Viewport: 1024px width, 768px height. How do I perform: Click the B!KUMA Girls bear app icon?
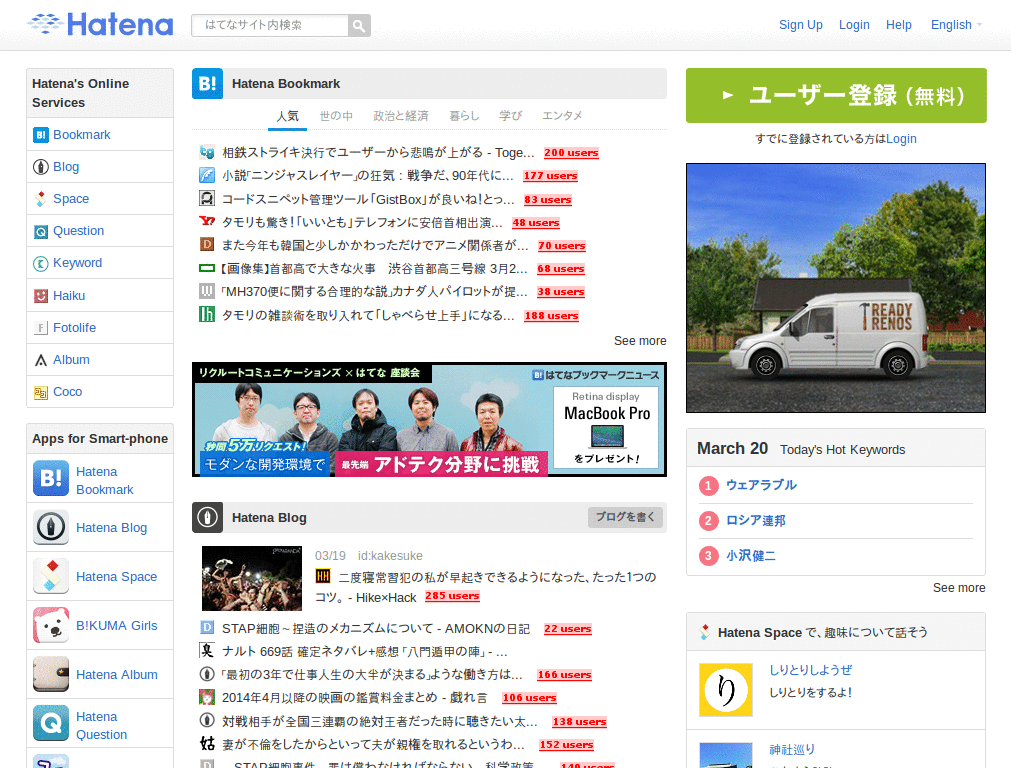coord(51,626)
